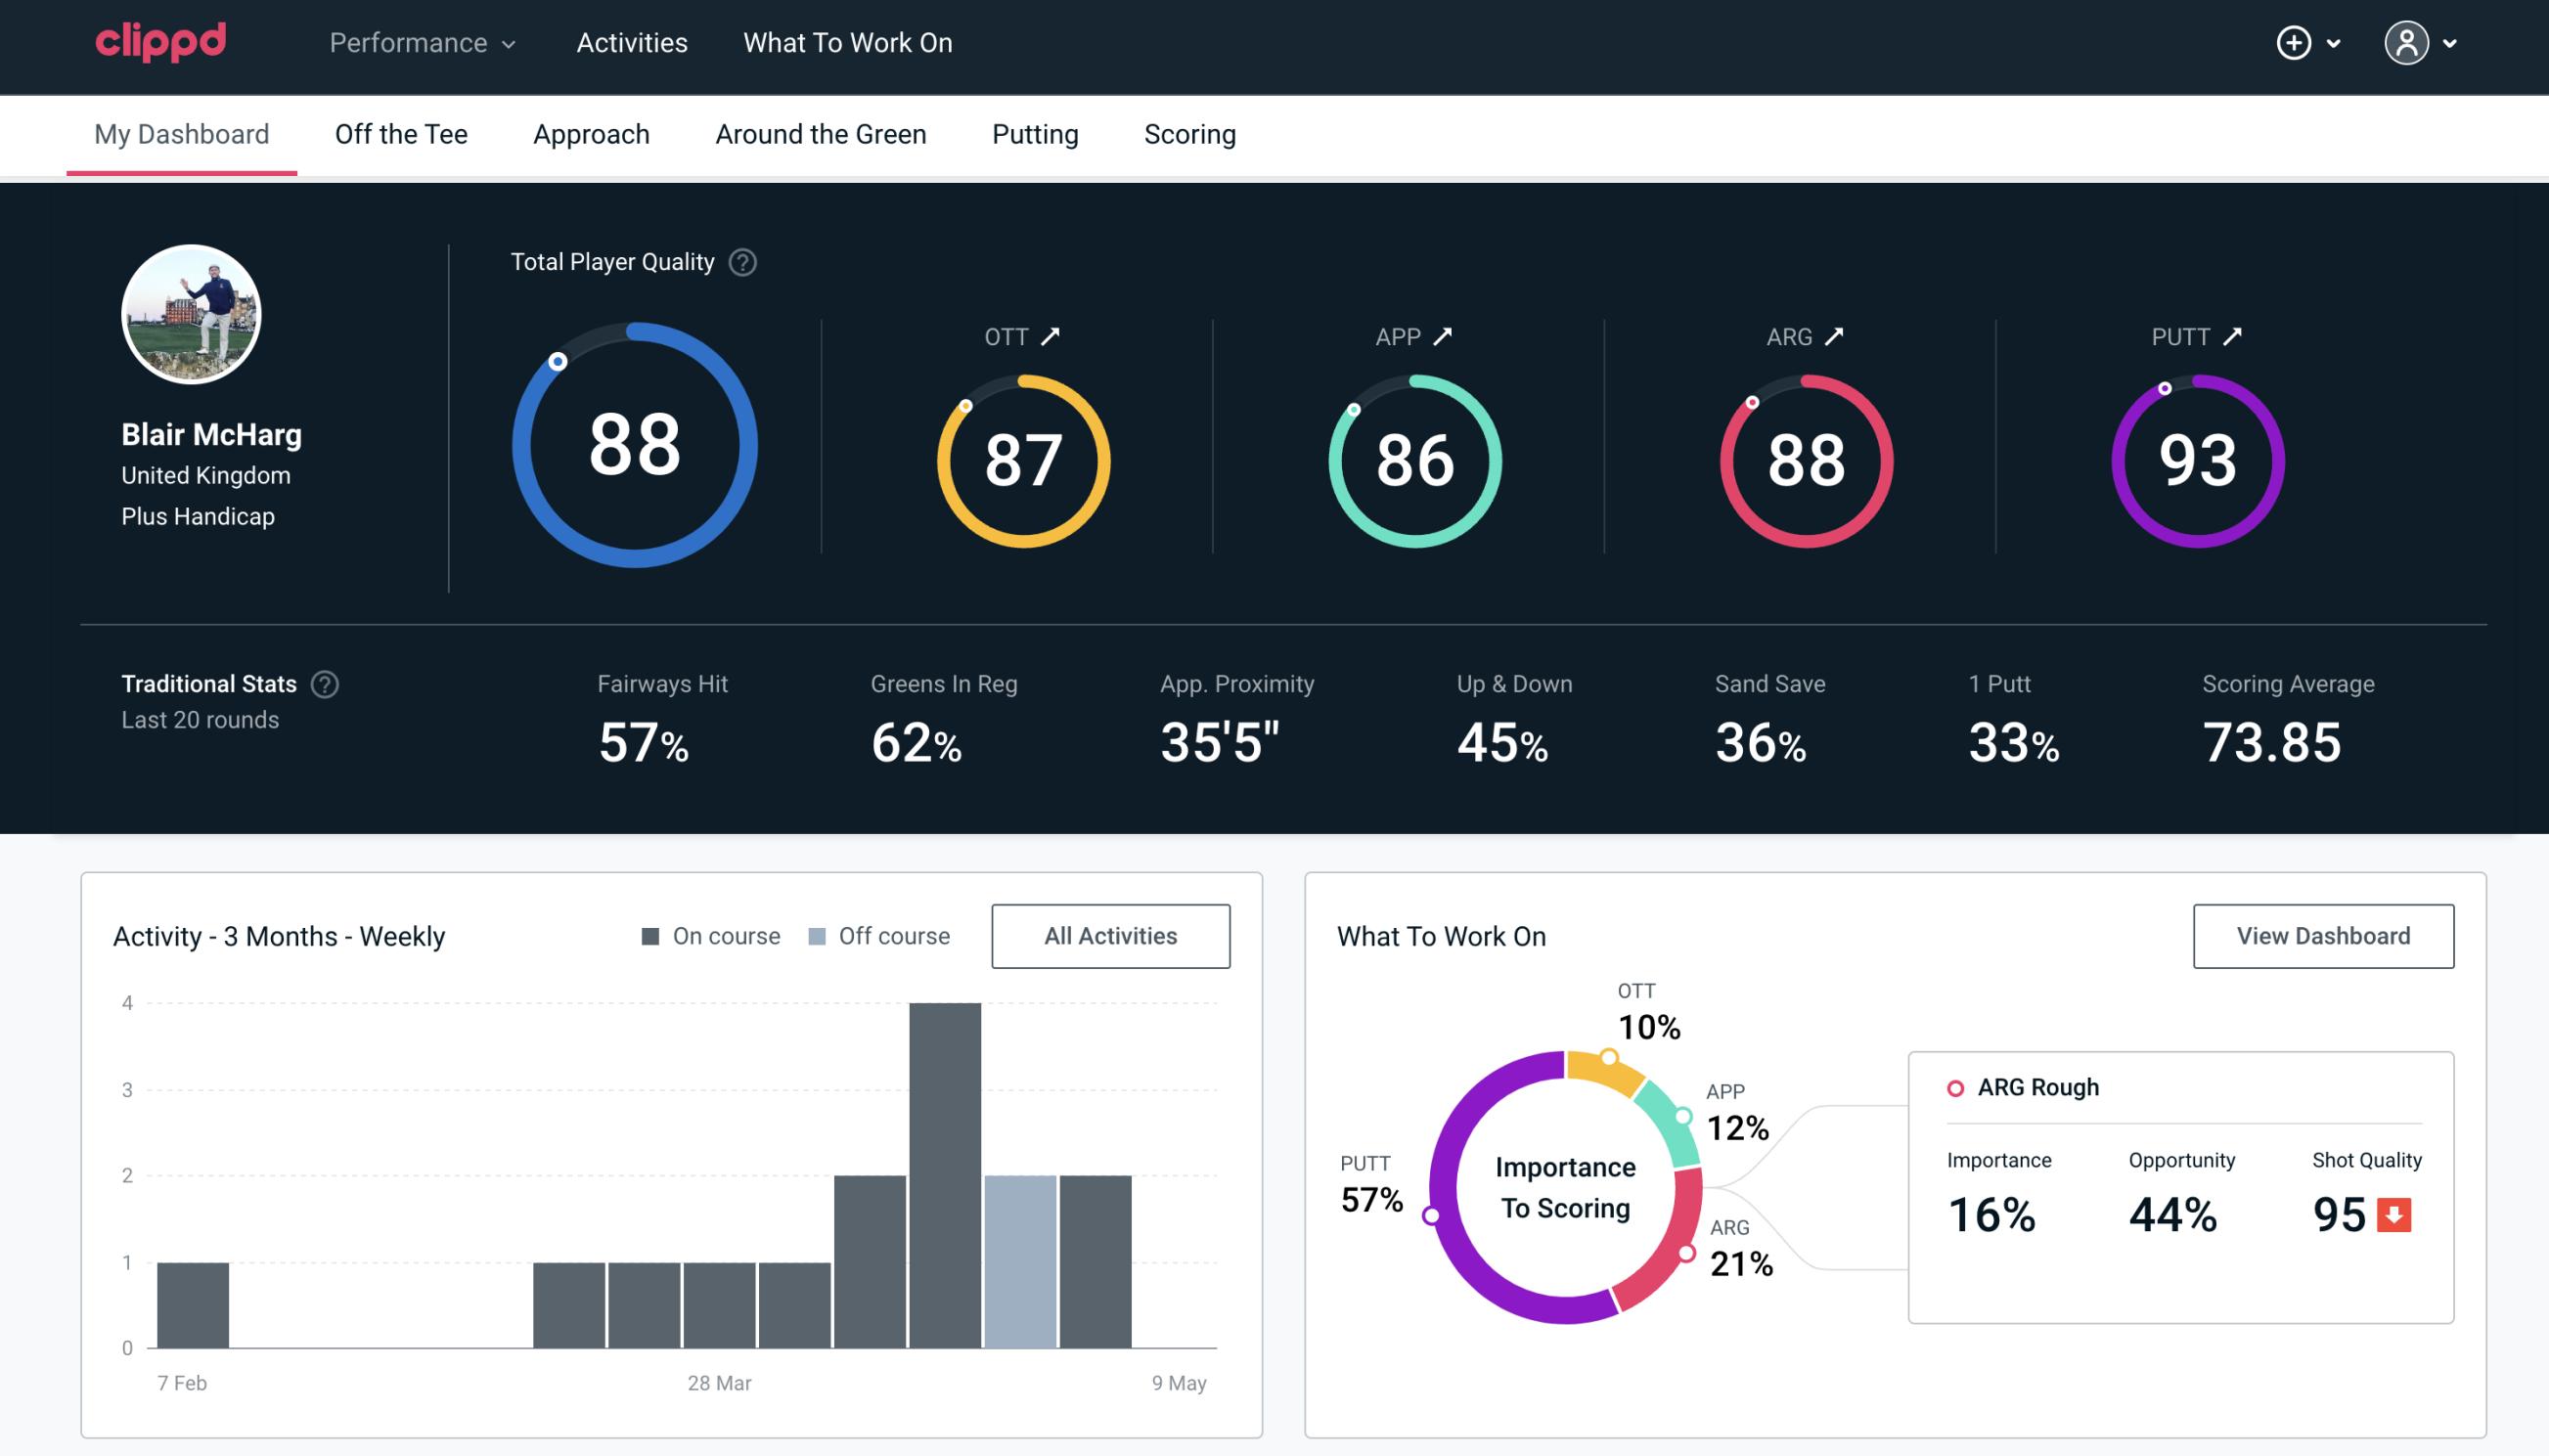Click the add activity plus icon
The height and width of the screenshot is (1456, 2549).
(x=2295, y=44)
